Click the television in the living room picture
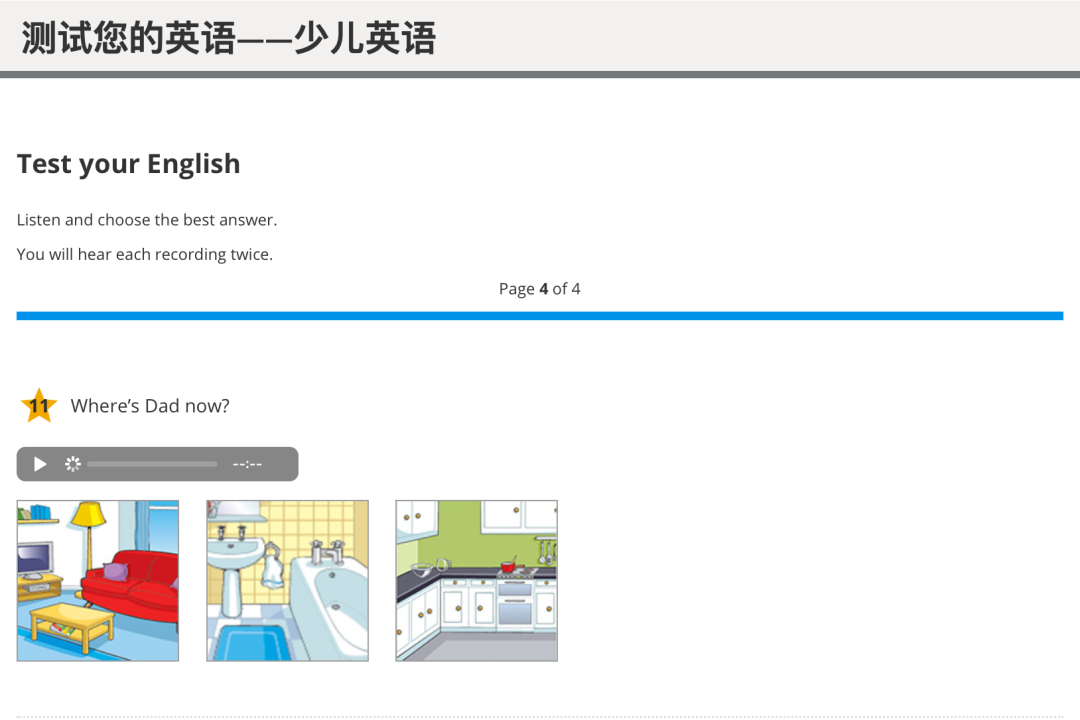Screen dimensions: 1080x720 (33, 558)
